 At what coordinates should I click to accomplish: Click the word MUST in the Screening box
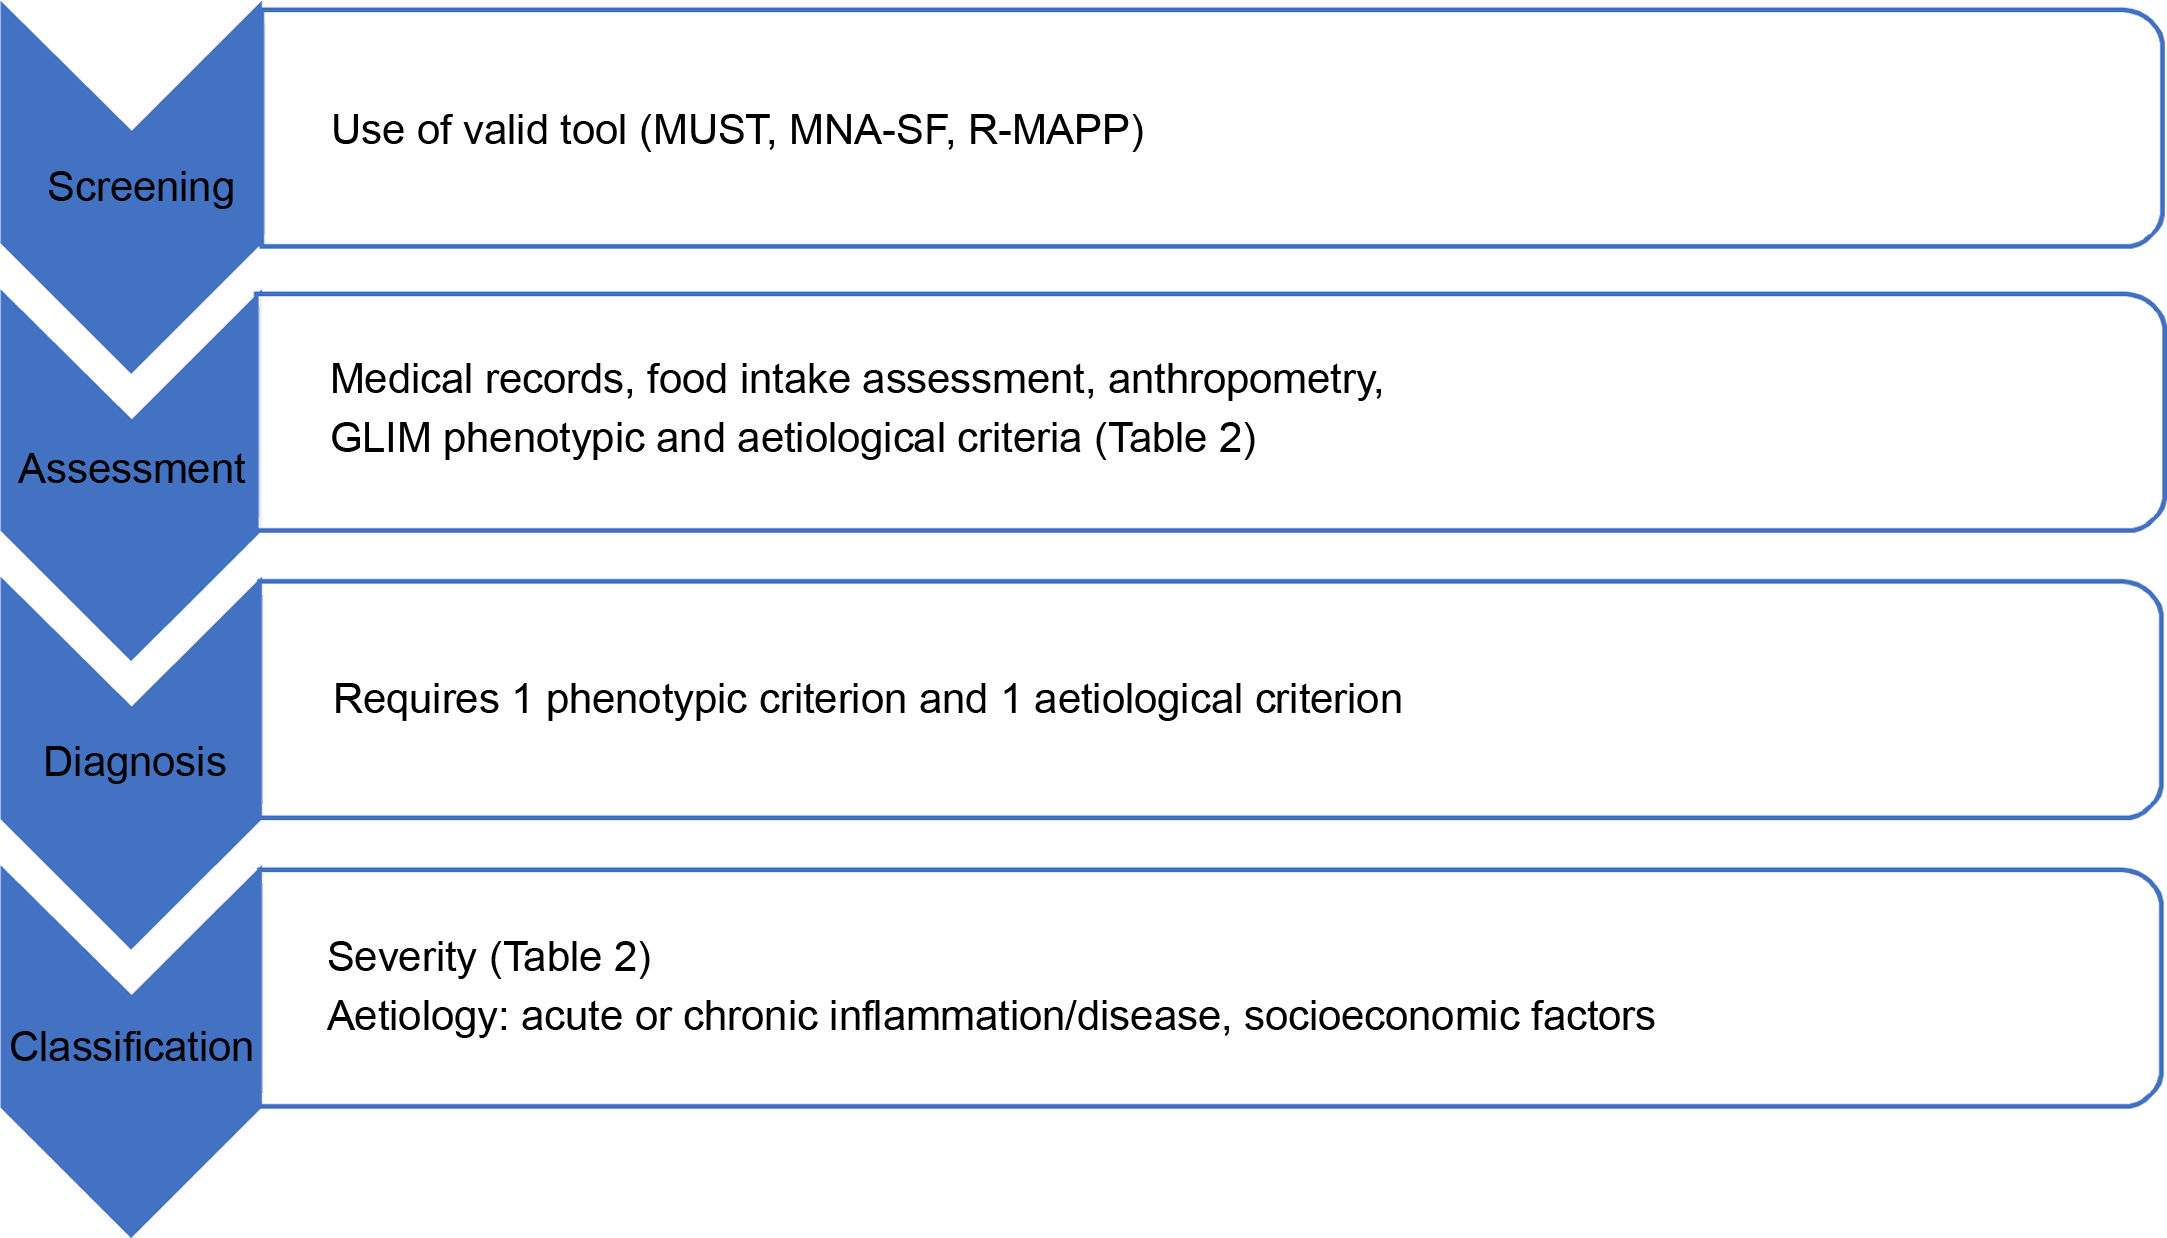pos(712,130)
